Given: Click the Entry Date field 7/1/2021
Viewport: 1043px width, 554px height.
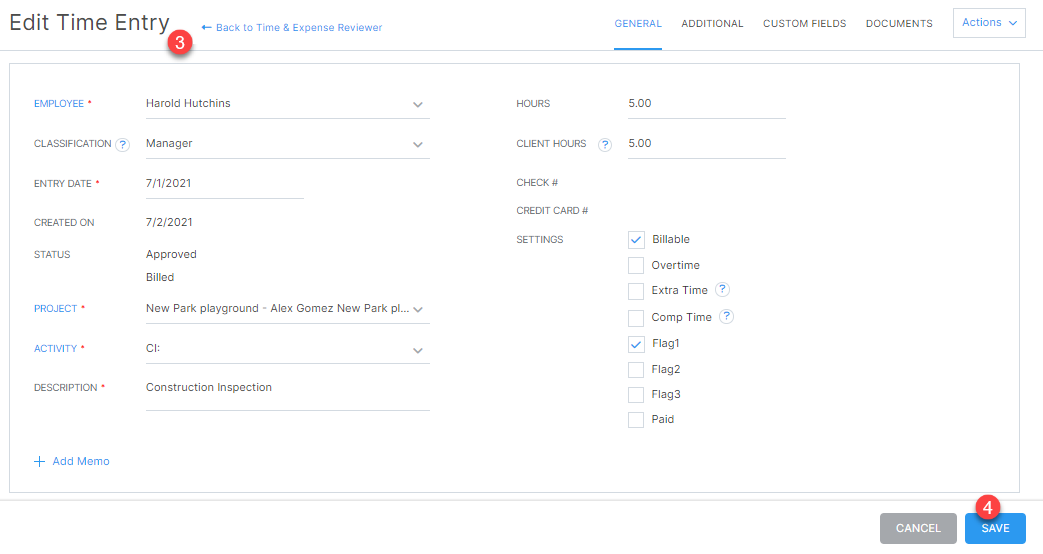Looking at the screenshot, I should click(224, 184).
